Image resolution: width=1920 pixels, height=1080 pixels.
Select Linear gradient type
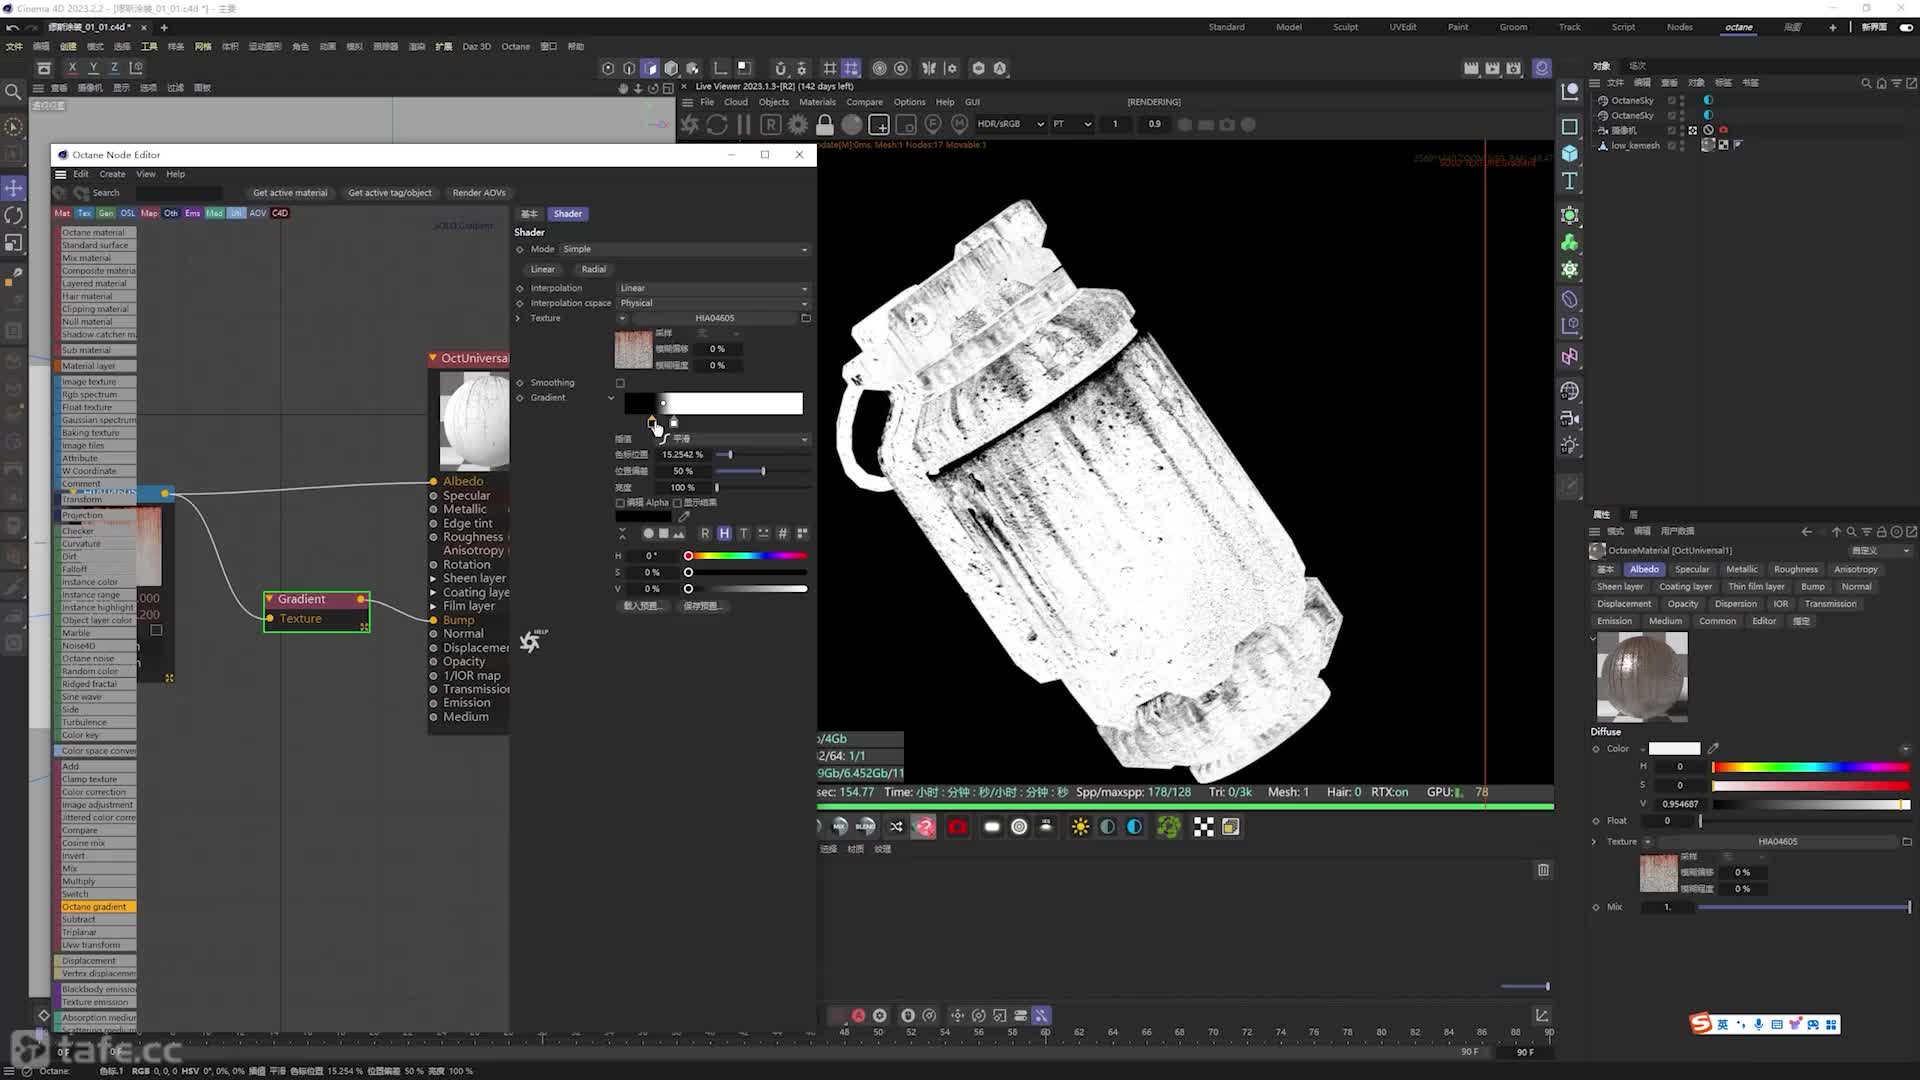tap(543, 269)
